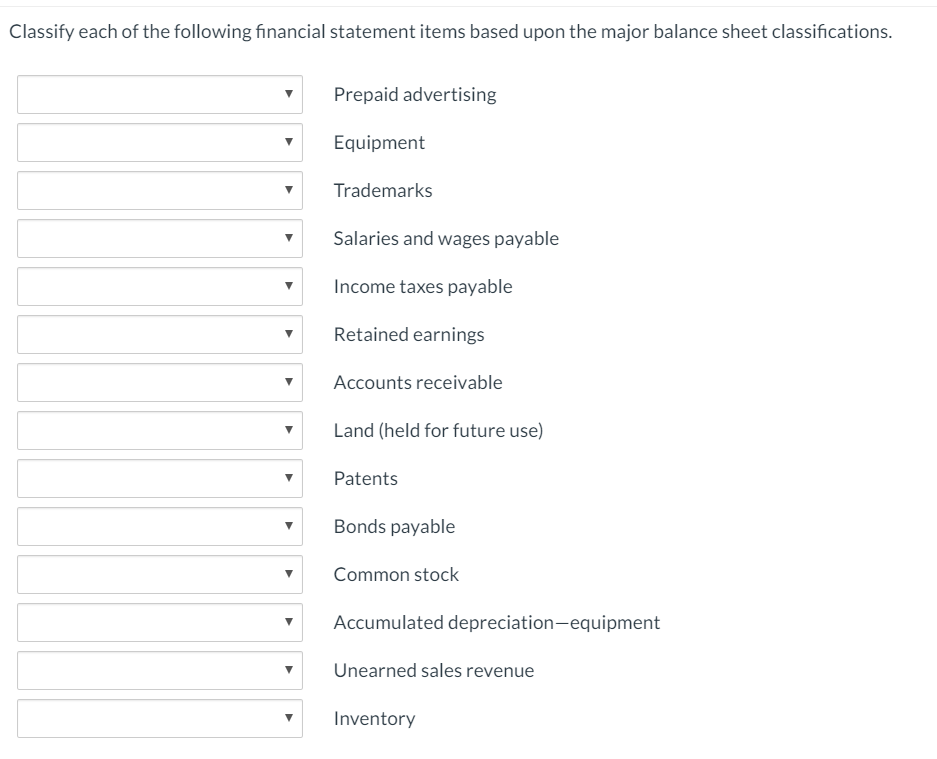Click the arrow icon in the Equipment dropdown
Image resolution: width=937 pixels, height=759 pixels.
pyautogui.click(x=289, y=142)
